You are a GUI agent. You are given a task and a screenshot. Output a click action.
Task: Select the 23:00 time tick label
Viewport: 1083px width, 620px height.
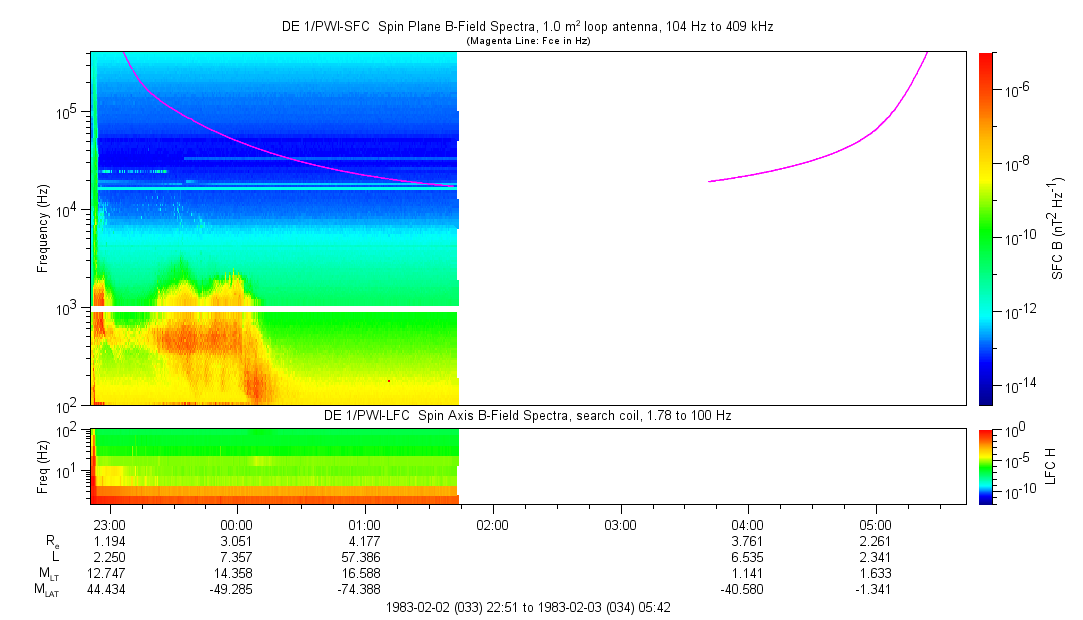point(108,525)
